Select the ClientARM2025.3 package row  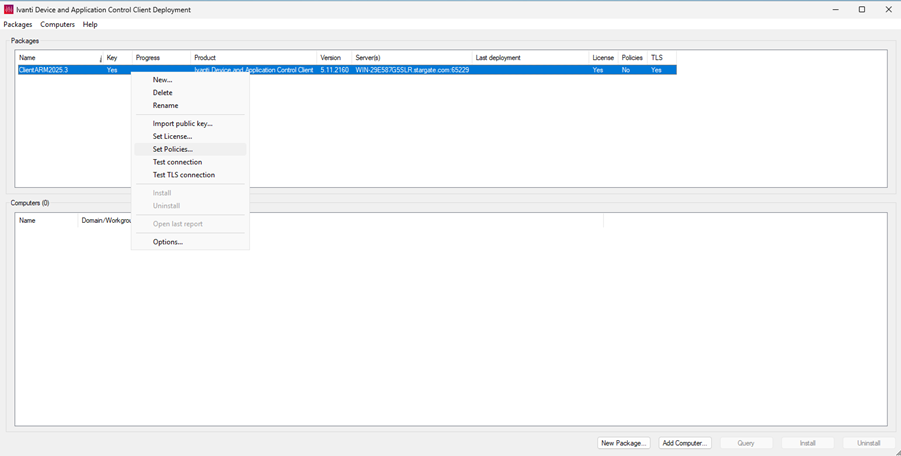(x=60, y=70)
